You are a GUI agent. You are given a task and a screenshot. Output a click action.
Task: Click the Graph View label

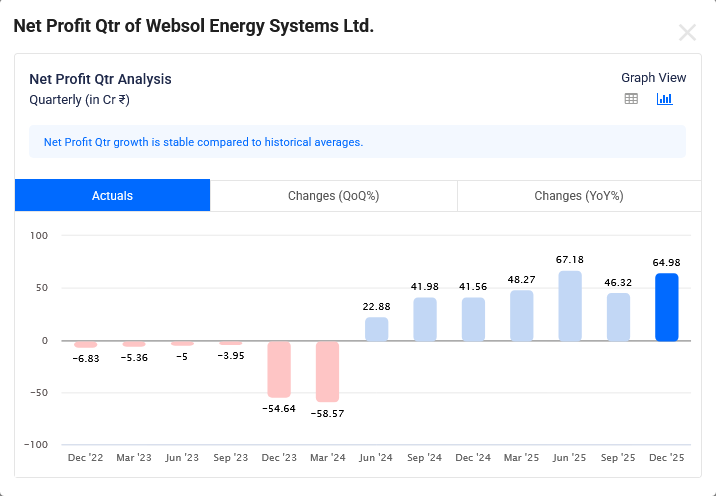653,78
